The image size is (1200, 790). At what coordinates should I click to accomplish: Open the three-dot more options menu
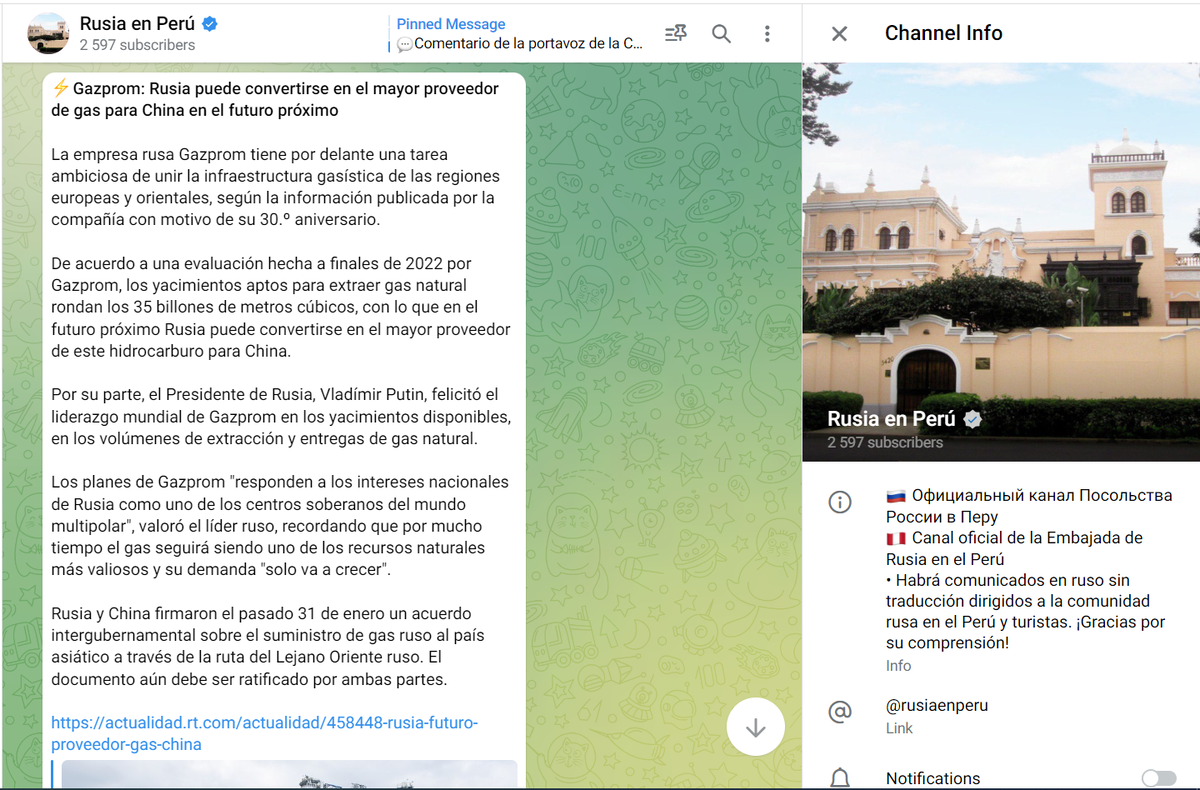[x=767, y=34]
